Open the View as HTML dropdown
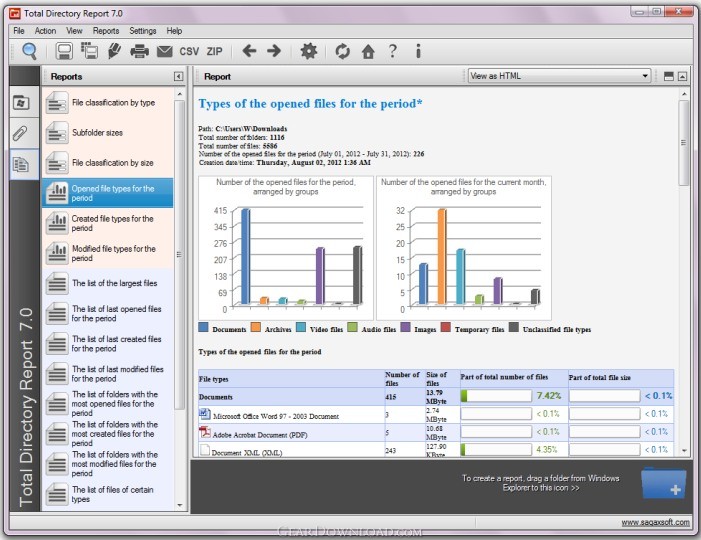 pos(559,76)
